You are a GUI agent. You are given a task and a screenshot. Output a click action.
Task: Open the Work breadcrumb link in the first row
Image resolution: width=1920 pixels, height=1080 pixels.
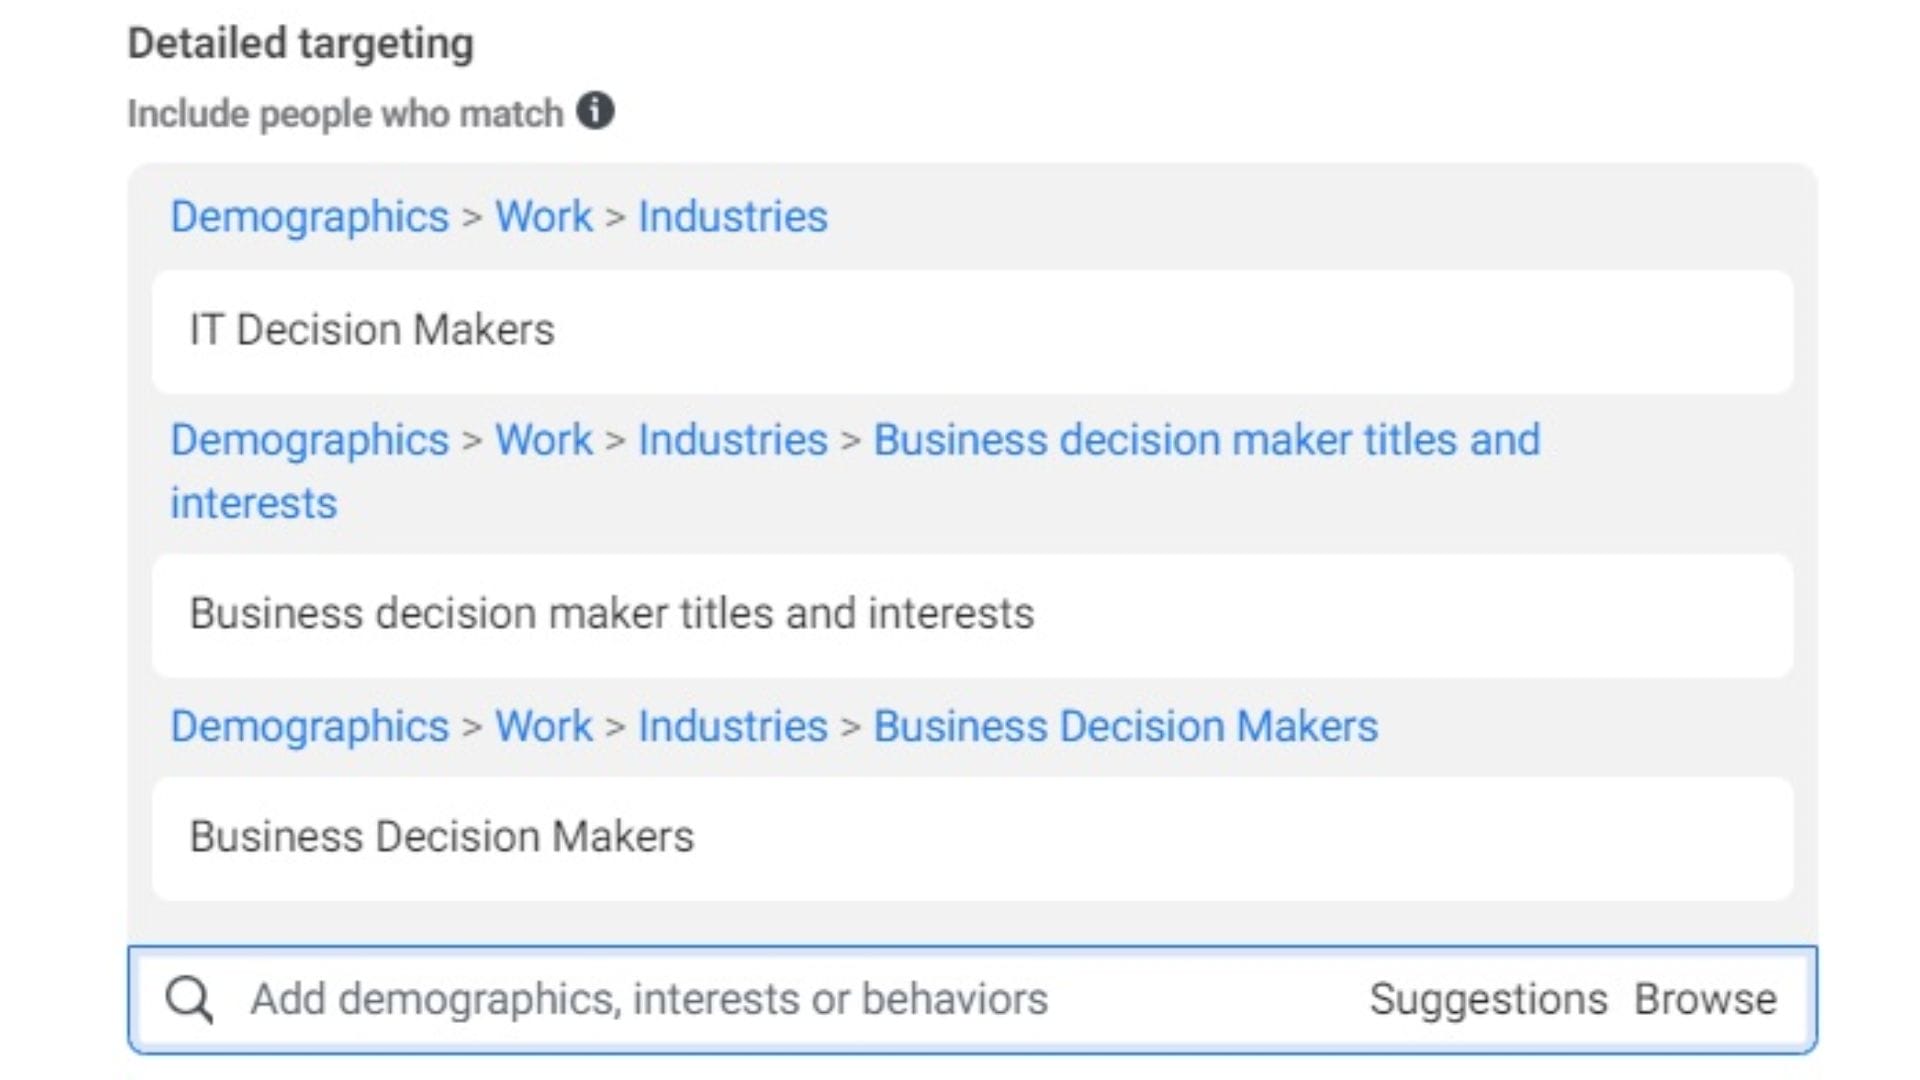(543, 216)
